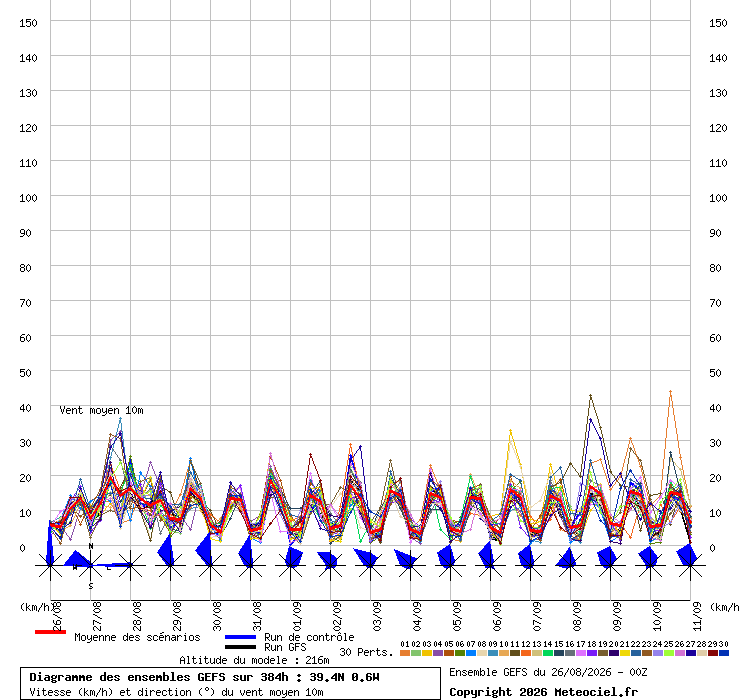Click the wind rose for 29/08
This screenshot has height=700, width=740.
(x=170, y=565)
